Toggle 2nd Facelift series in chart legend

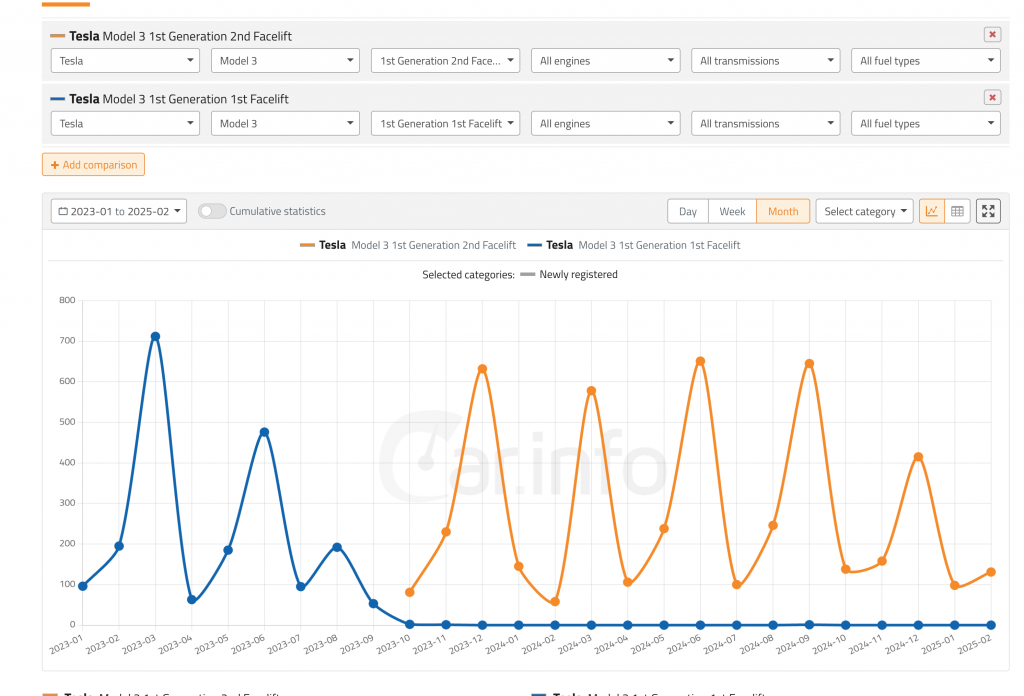408,245
